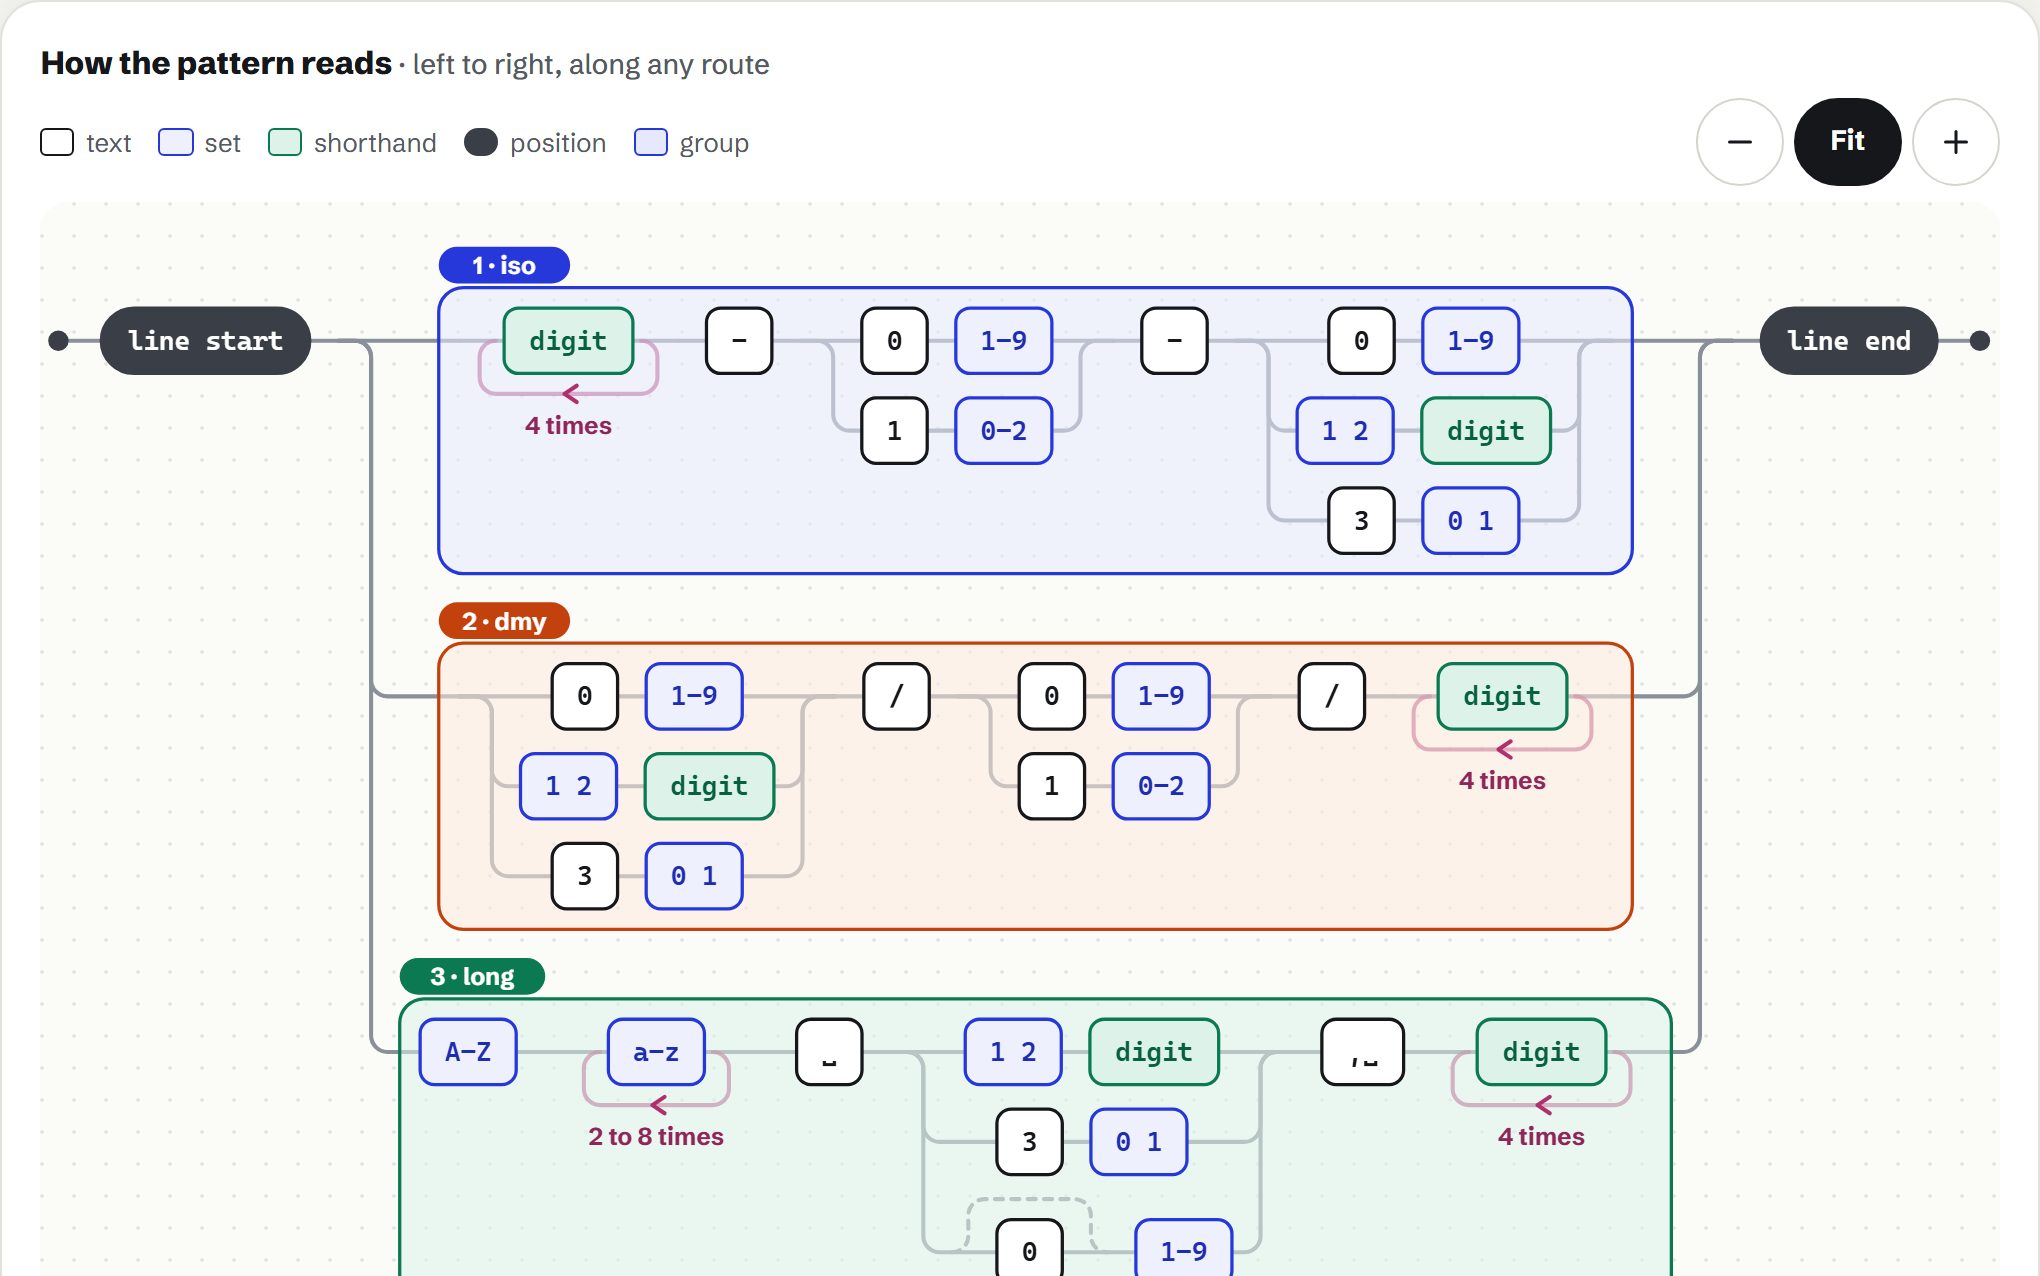The width and height of the screenshot is (2040, 1276).
Task: Click the text legend swatch
Action: (57, 142)
